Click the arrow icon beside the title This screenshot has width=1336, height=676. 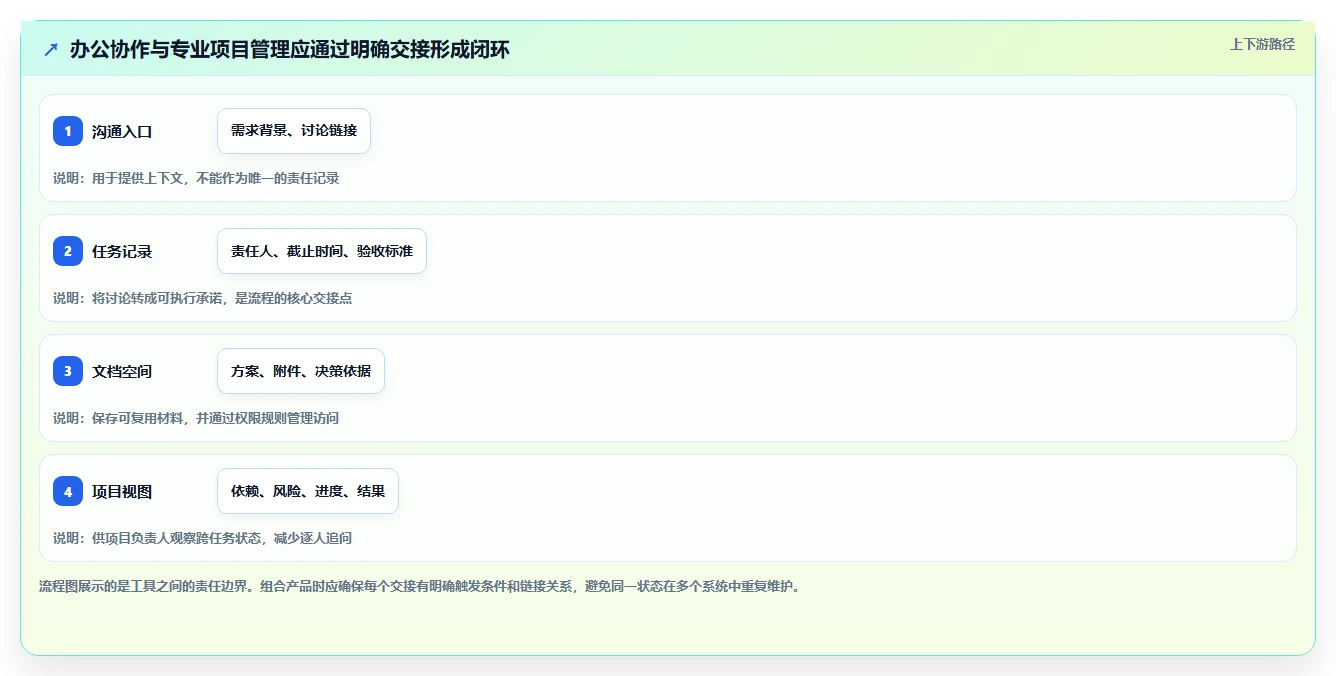(51, 49)
